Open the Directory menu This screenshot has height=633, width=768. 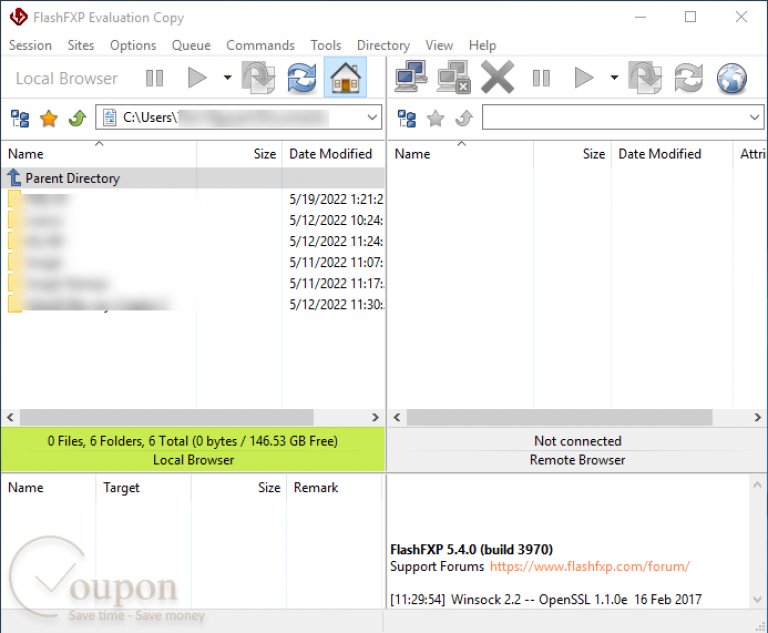383,46
